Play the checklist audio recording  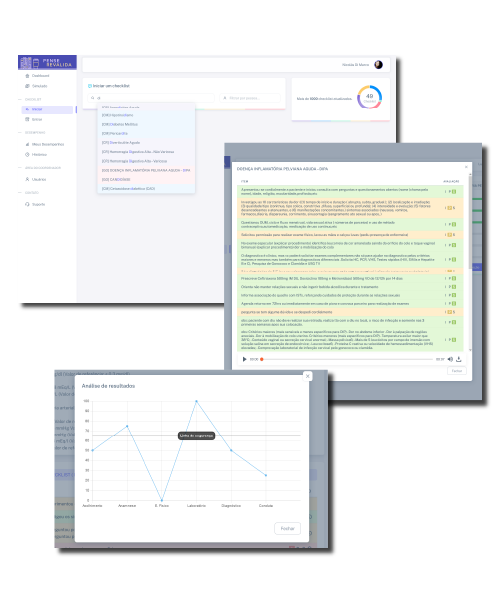click(x=244, y=359)
